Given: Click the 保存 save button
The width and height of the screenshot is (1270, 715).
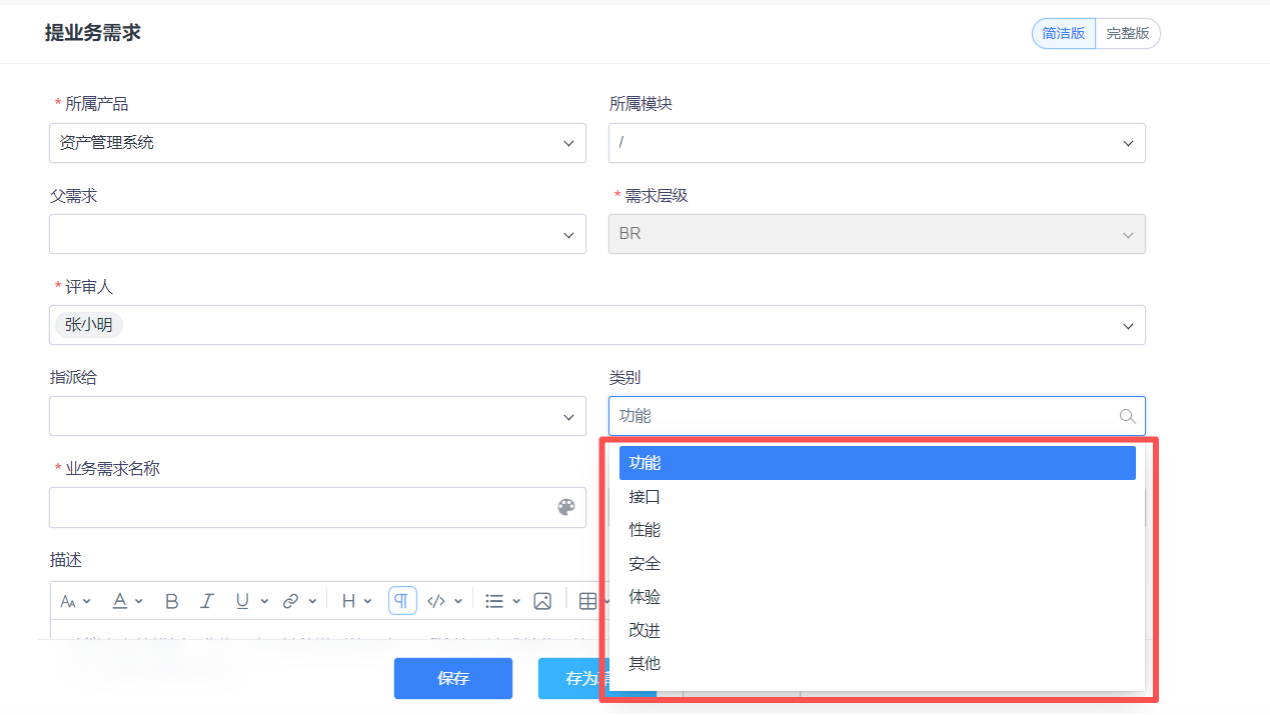Looking at the screenshot, I should [x=453, y=678].
